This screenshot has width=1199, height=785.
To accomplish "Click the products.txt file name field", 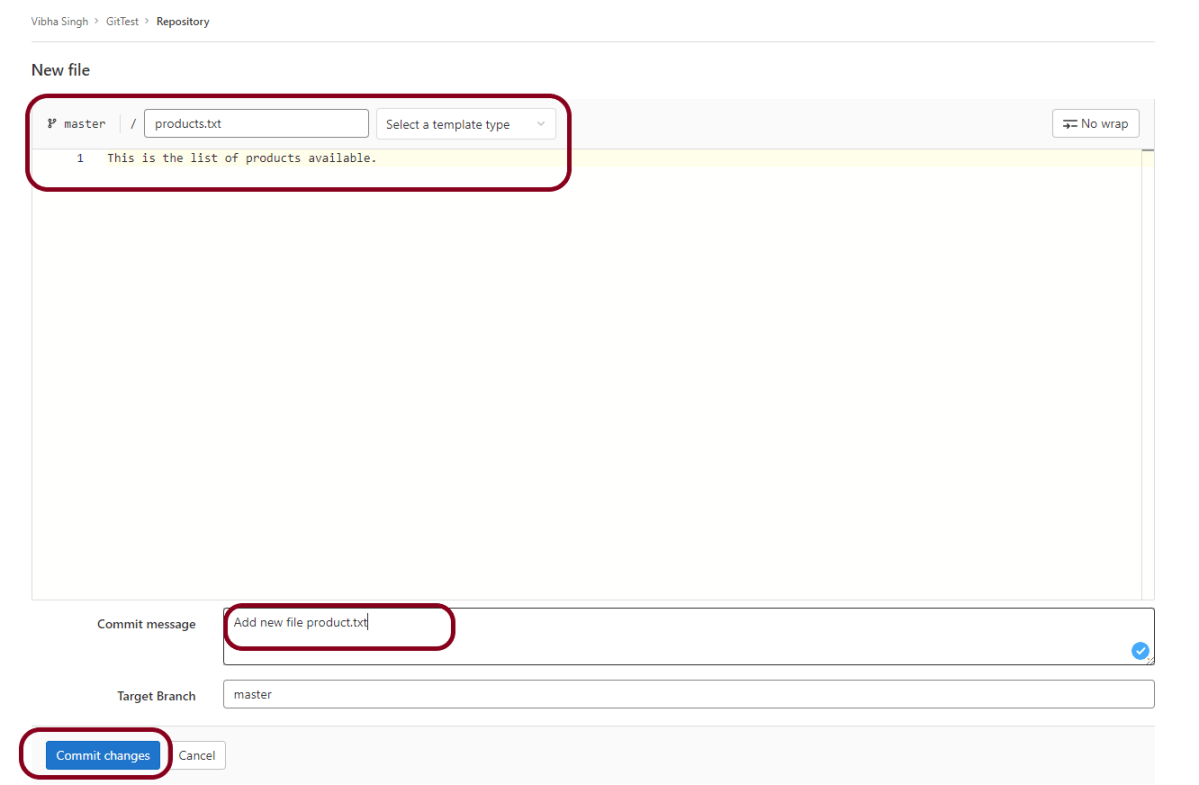I will [256, 124].
